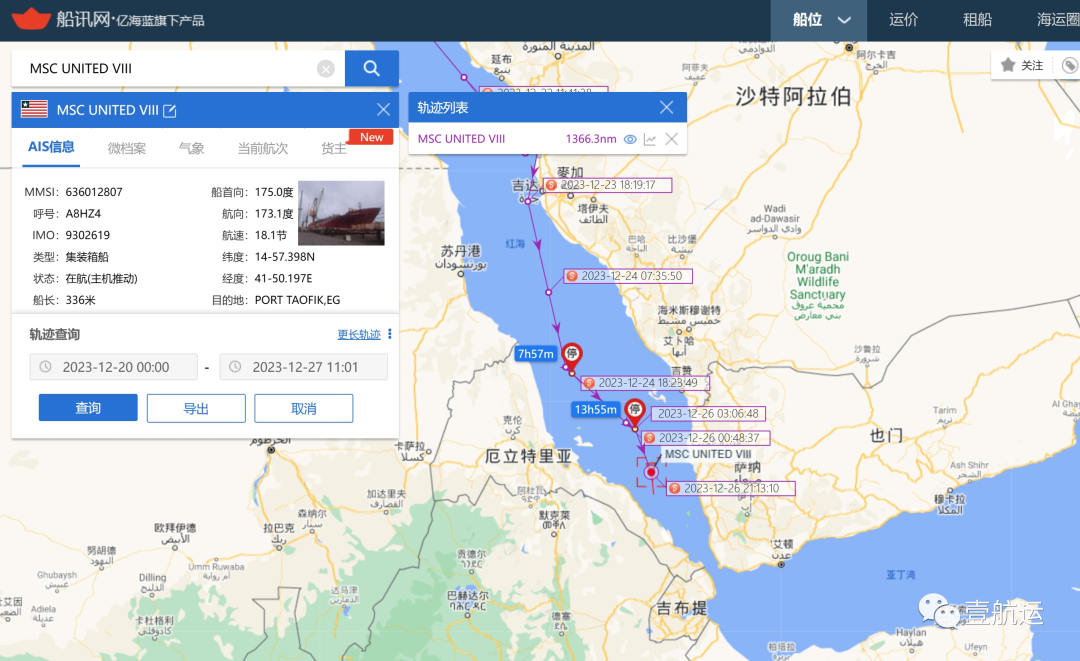The width and height of the screenshot is (1080, 661).
Task: Click track point 2023-12-26 00:48:37
Action: point(706,437)
